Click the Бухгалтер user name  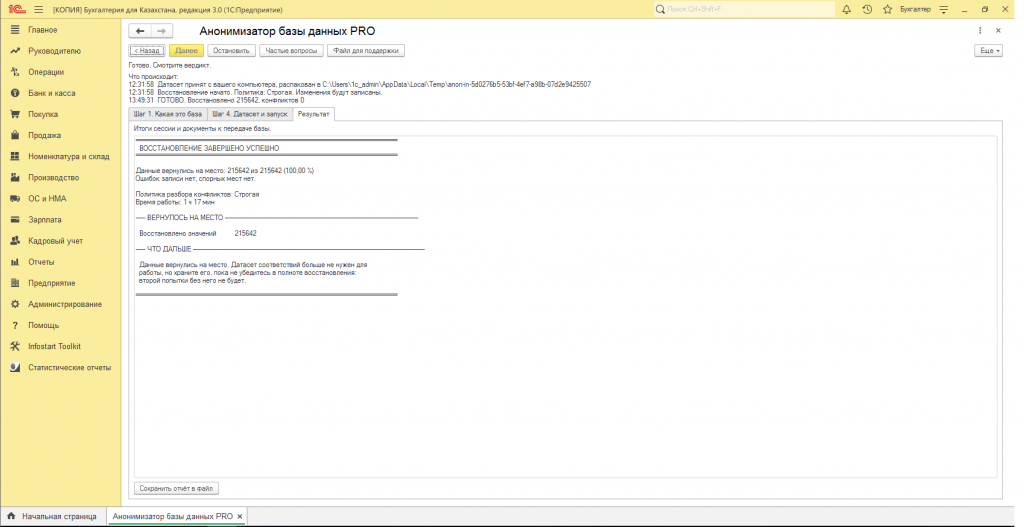(x=915, y=10)
